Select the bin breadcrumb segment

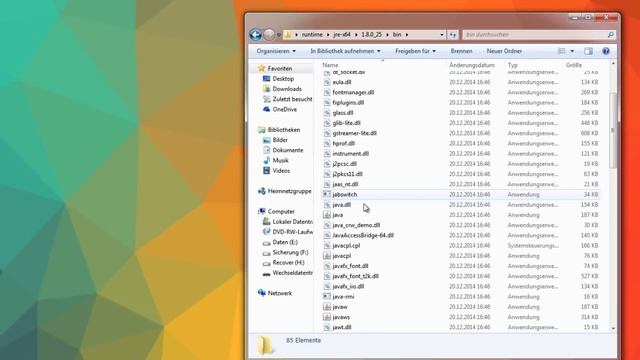(x=397, y=35)
